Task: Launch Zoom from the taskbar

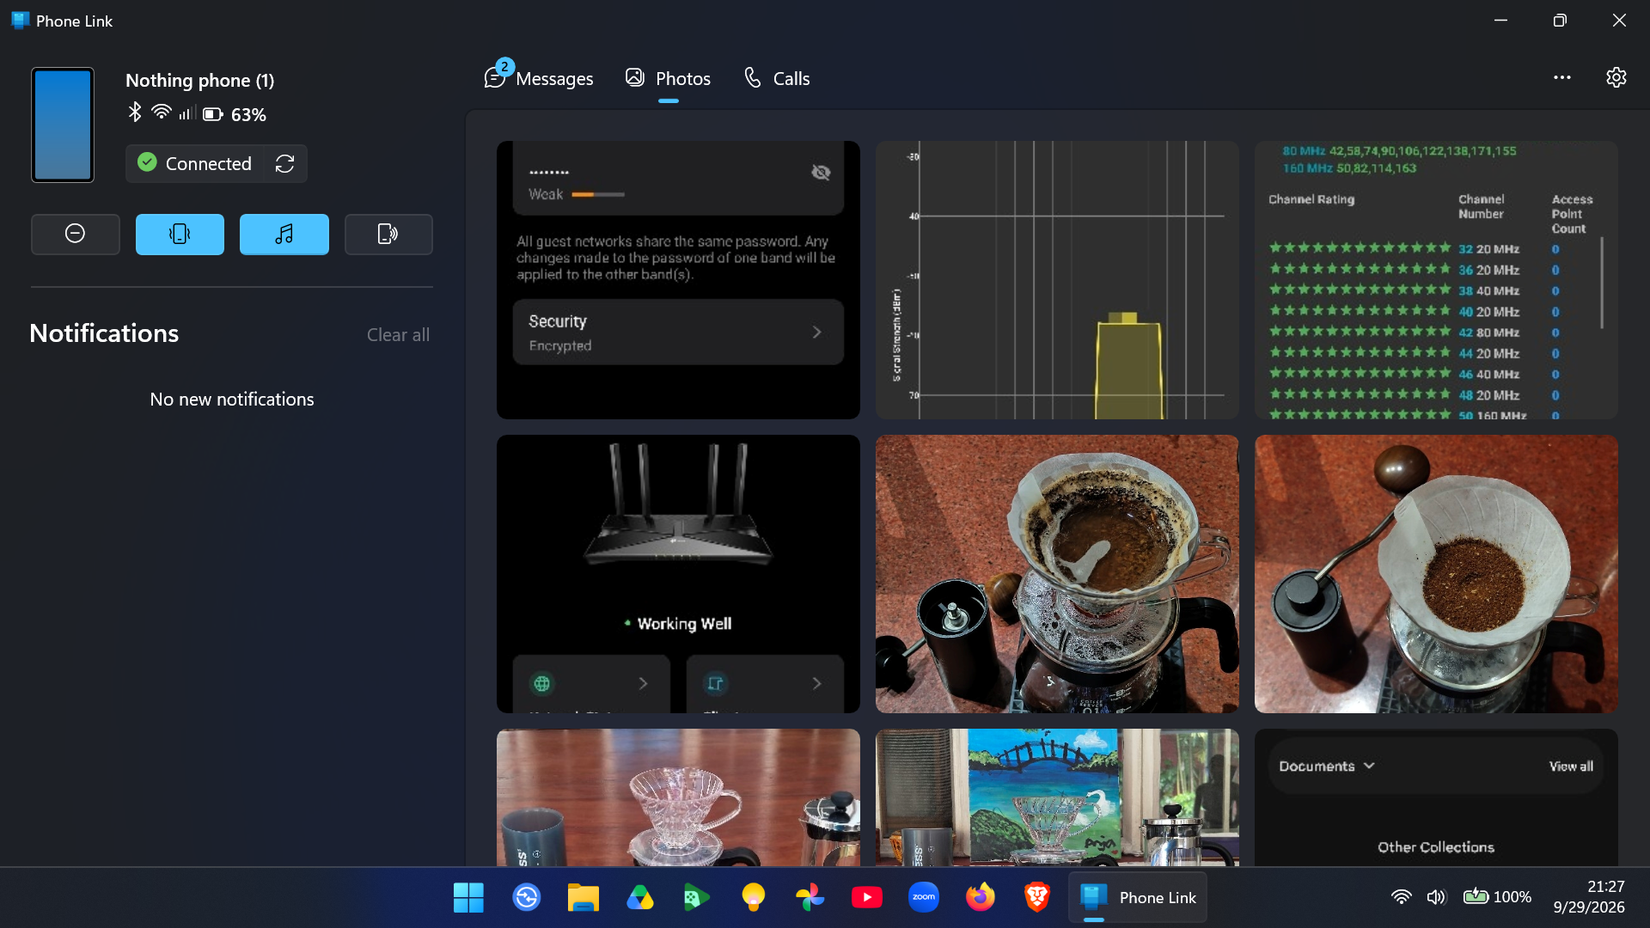Action: click(924, 897)
